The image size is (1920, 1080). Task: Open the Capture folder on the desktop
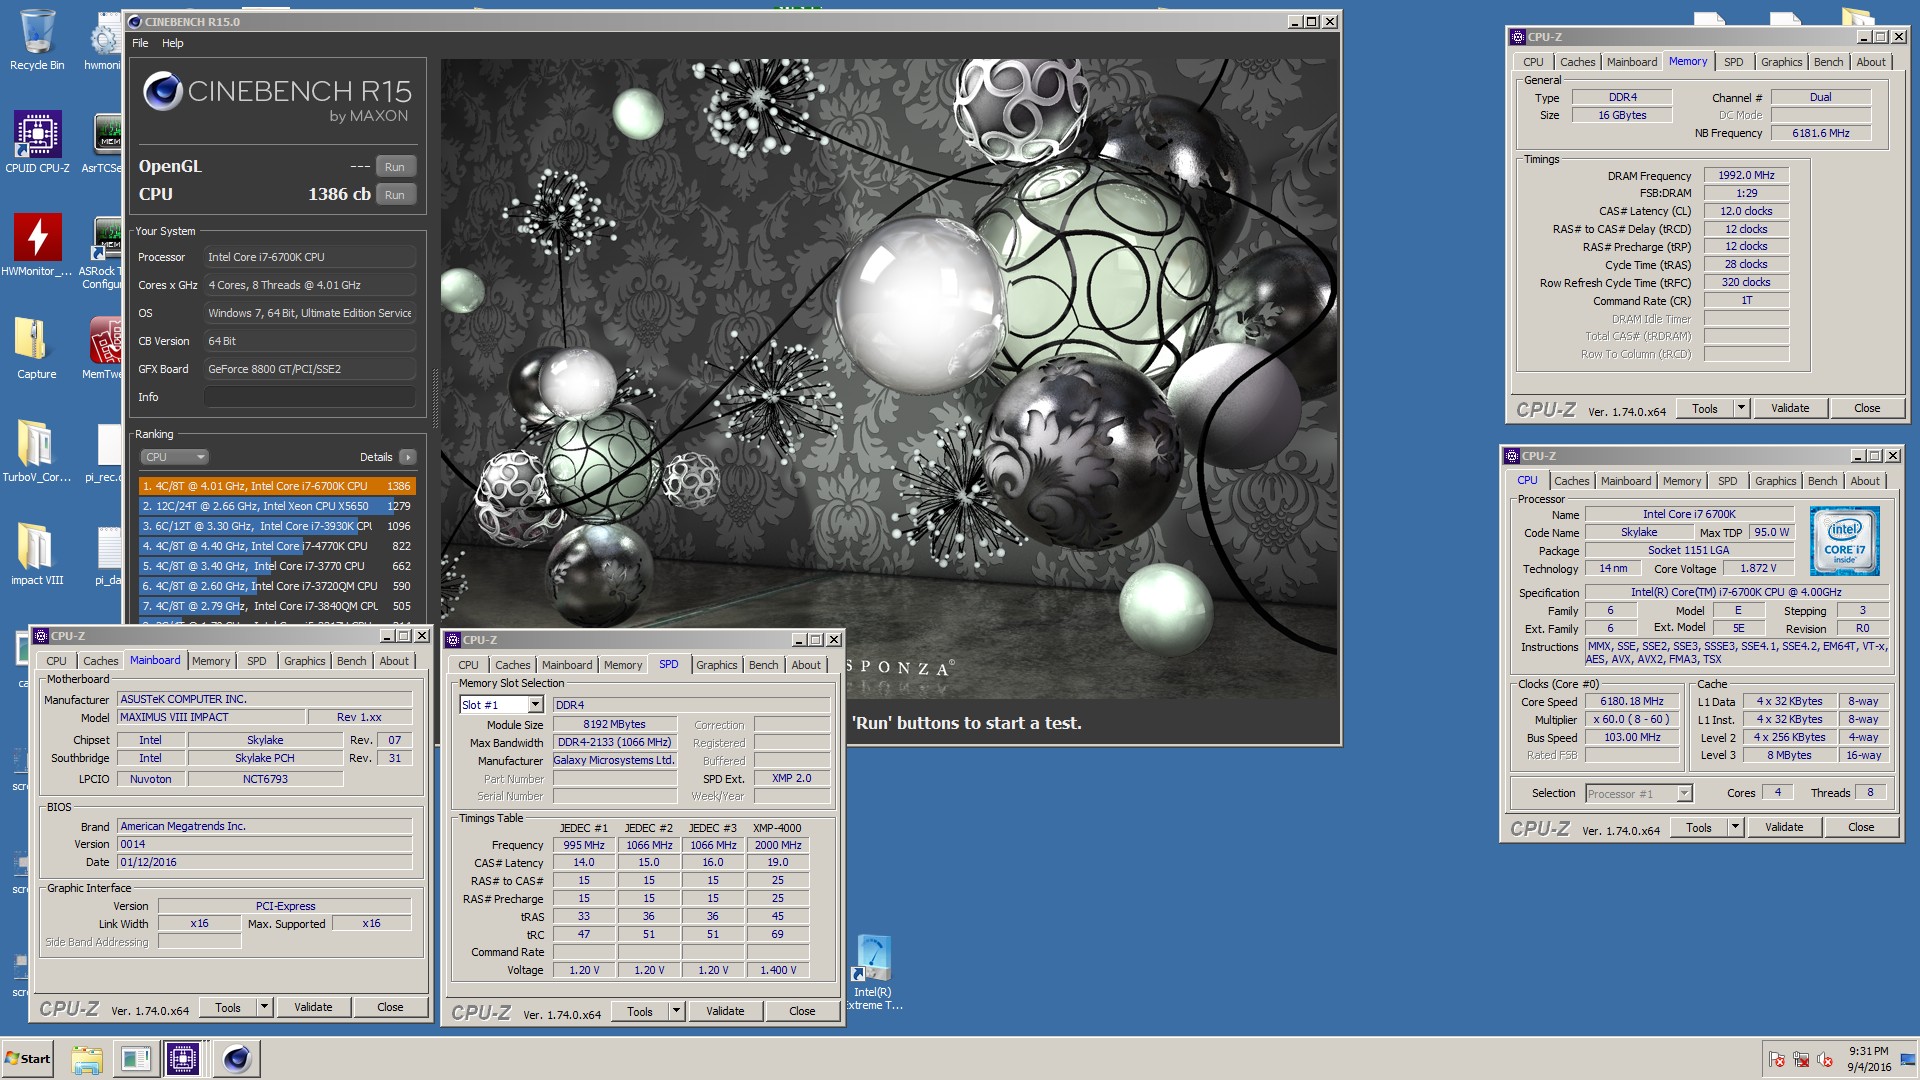coord(37,348)
